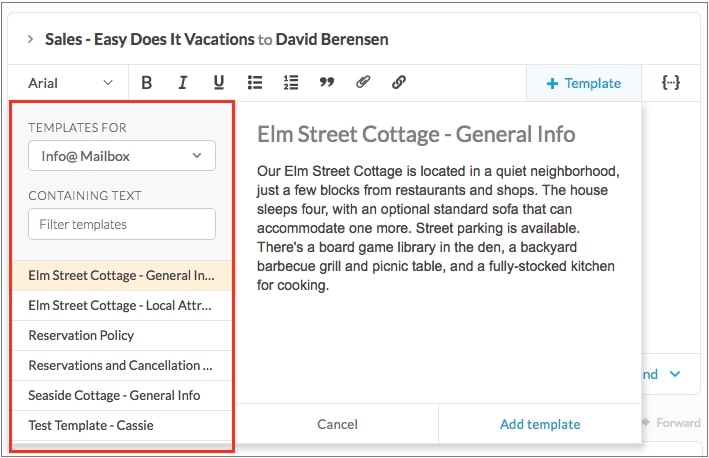Click the Filter templates input field
Screen dimensions: 709x458
122,224
